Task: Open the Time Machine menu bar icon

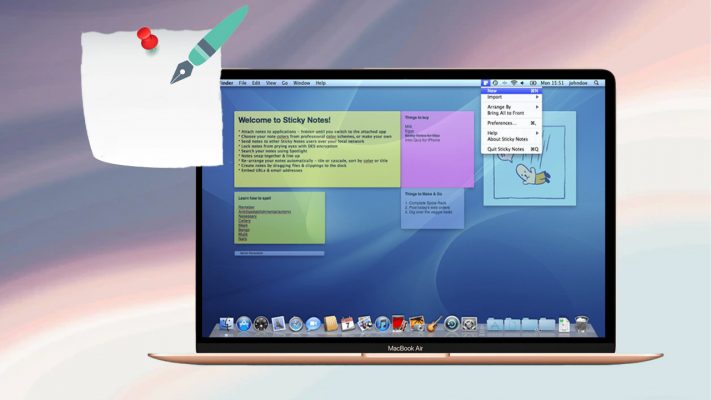Action: 495,83
